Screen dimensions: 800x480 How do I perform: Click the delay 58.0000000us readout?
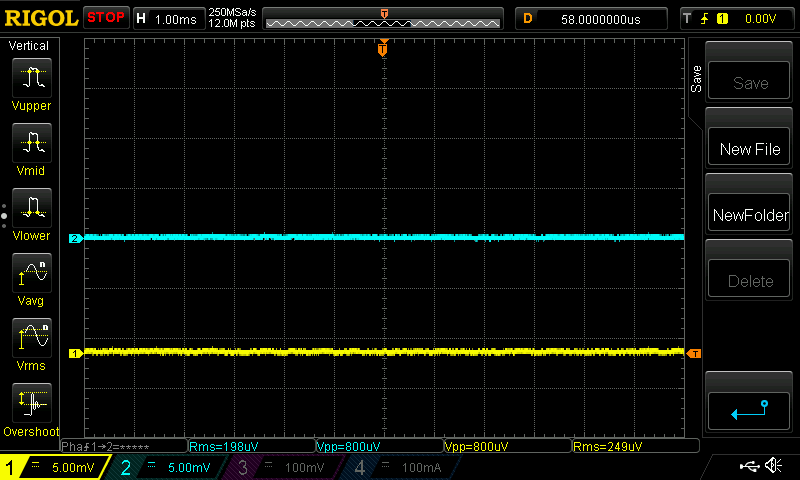(x=601, y=19)
